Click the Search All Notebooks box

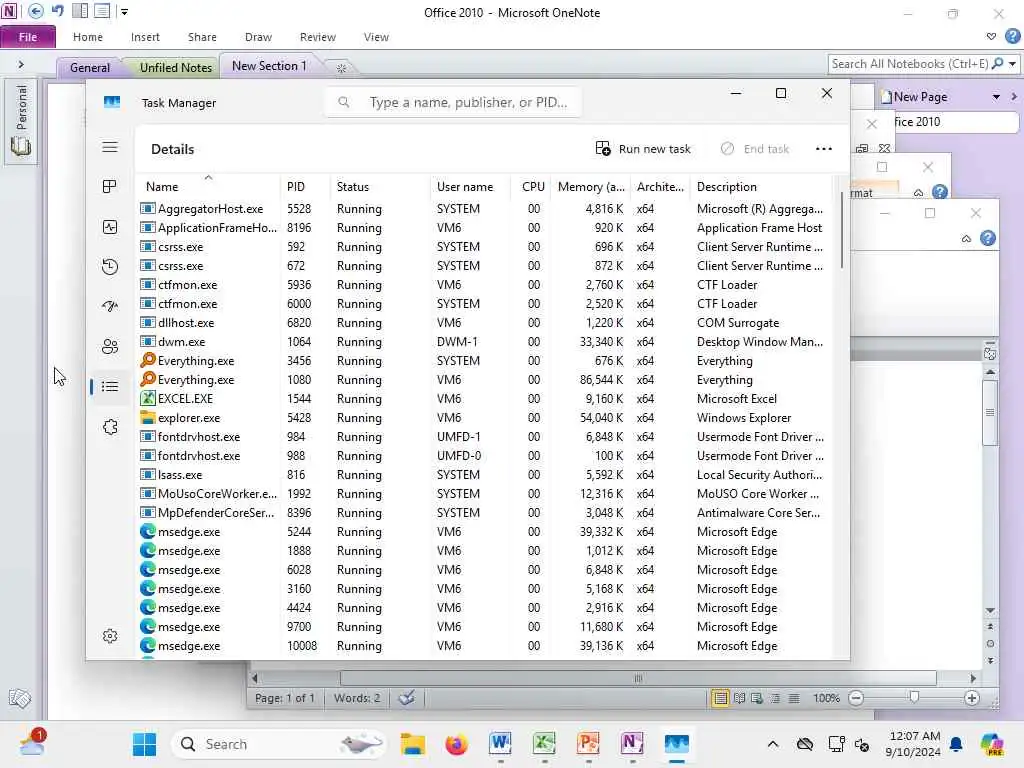point(909,64)
